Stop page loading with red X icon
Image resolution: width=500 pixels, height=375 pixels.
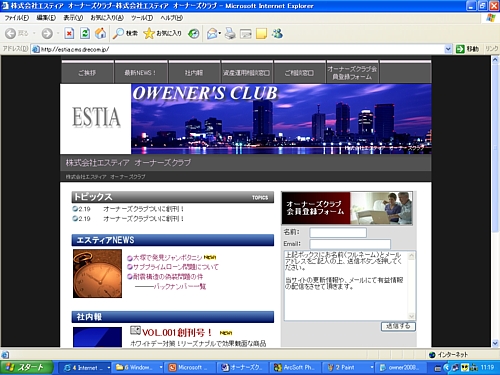pos(69,33)
